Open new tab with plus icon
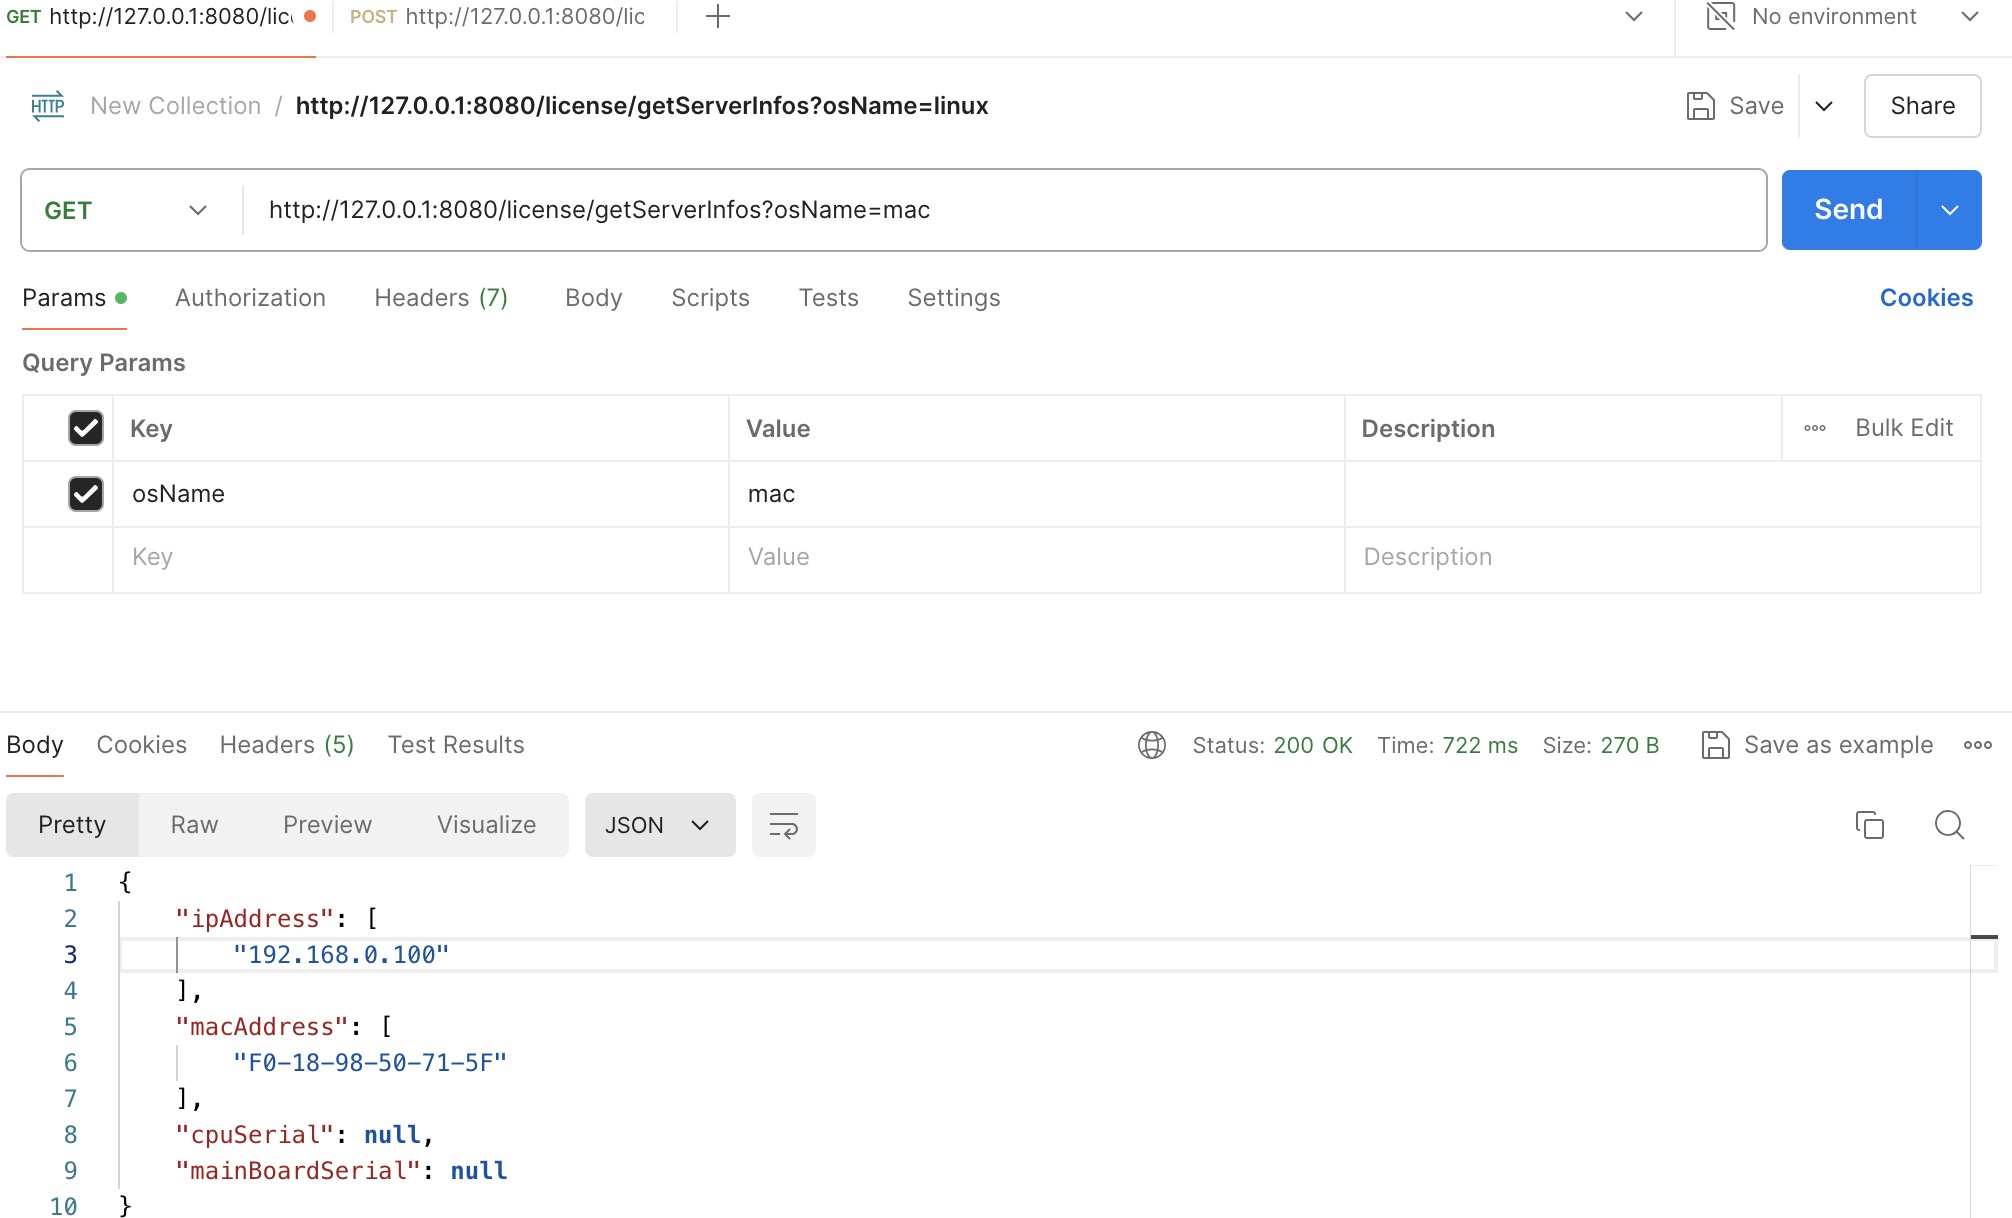The height and width of the screenshot is (1218, 2012). (x=717, y=17)
